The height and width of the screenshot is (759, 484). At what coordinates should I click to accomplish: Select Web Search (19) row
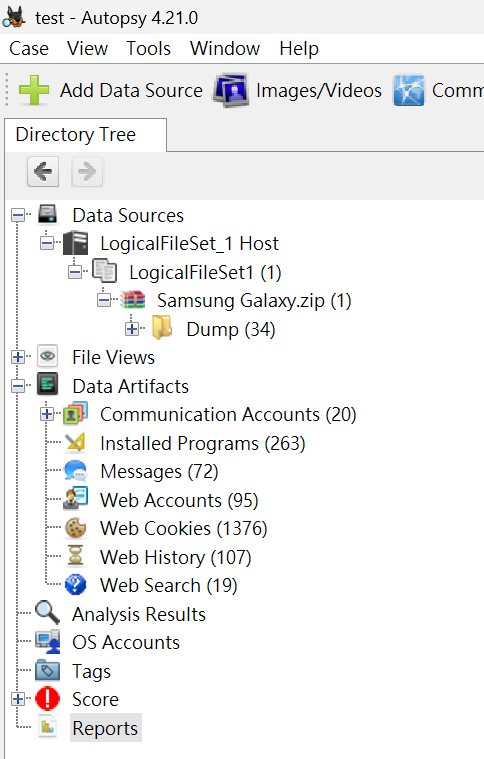[x=168, y=585]
